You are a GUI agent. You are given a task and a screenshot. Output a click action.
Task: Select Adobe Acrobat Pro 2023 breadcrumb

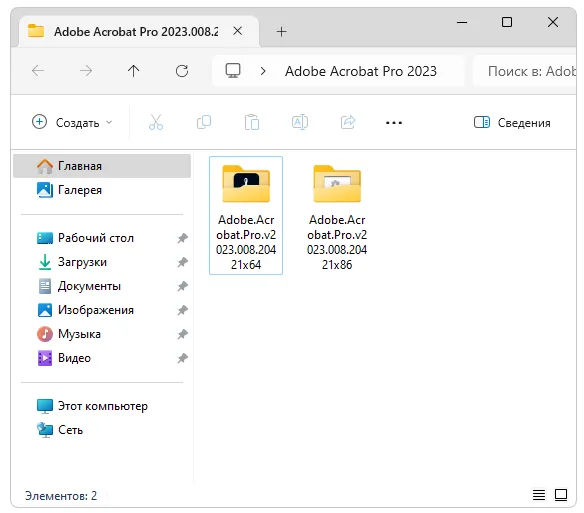point(361,71)
